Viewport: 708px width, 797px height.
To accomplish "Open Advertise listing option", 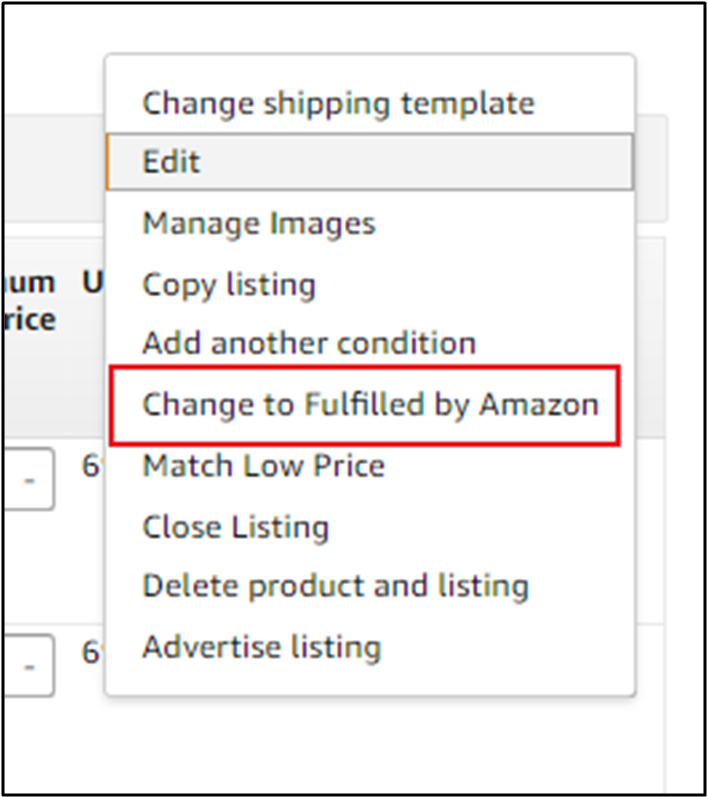I will pyautogui.click(x=261, y=647).
